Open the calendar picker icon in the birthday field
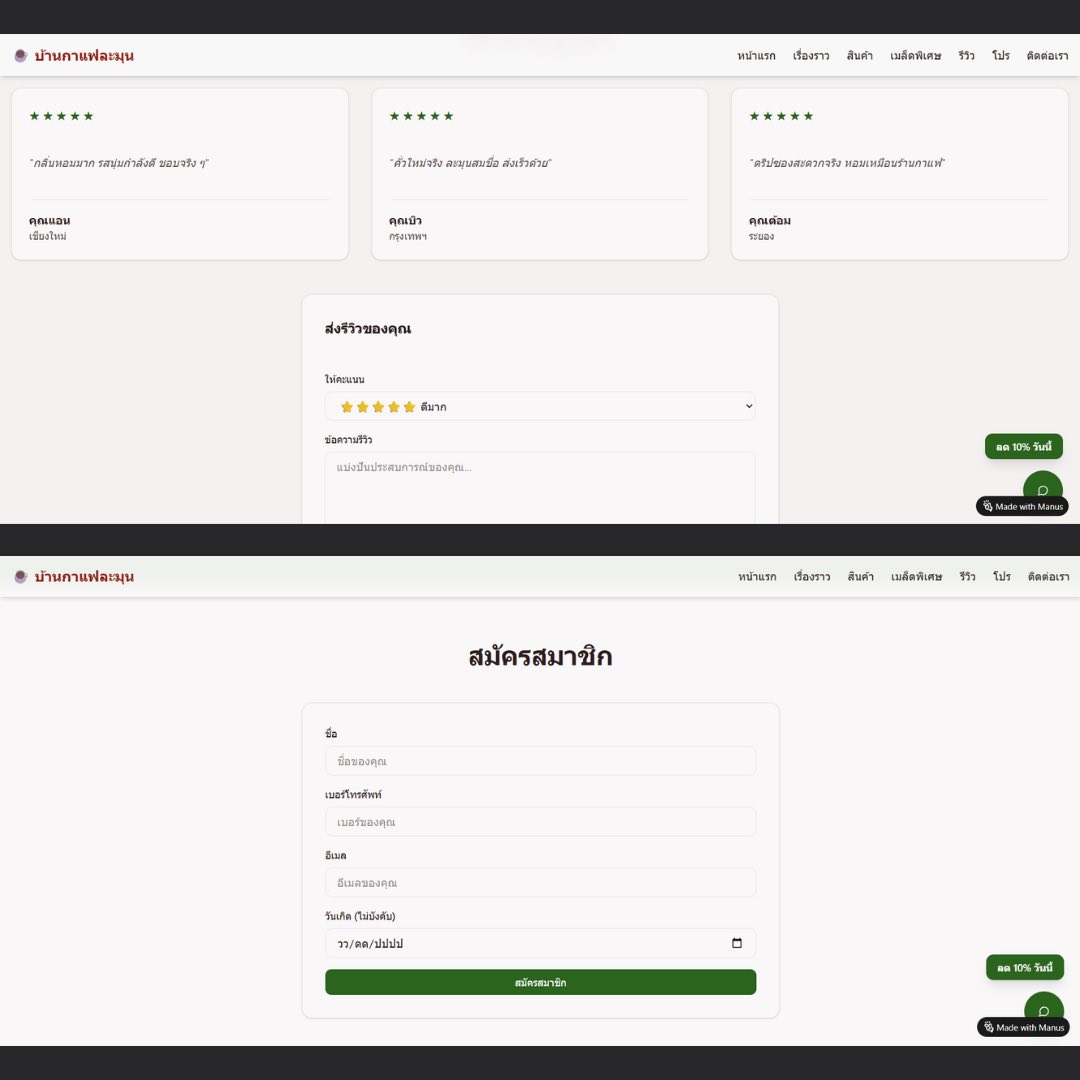This screenshot has width=1080, height=1080. click(x=737, y=943)
